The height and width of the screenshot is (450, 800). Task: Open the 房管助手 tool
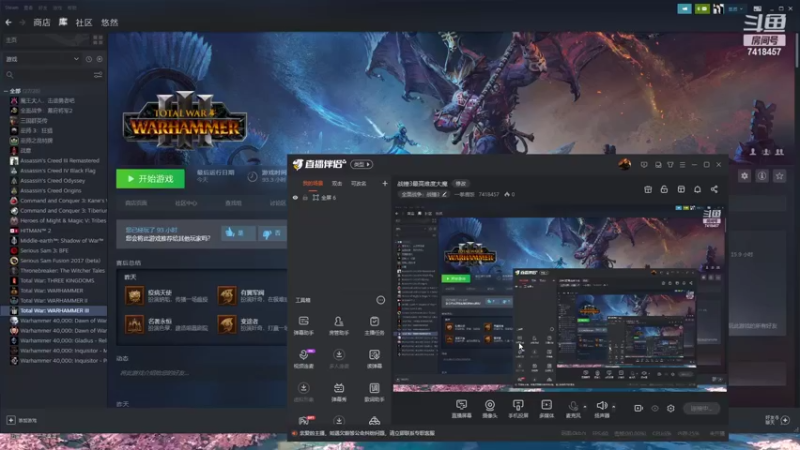tap(339, 326)
